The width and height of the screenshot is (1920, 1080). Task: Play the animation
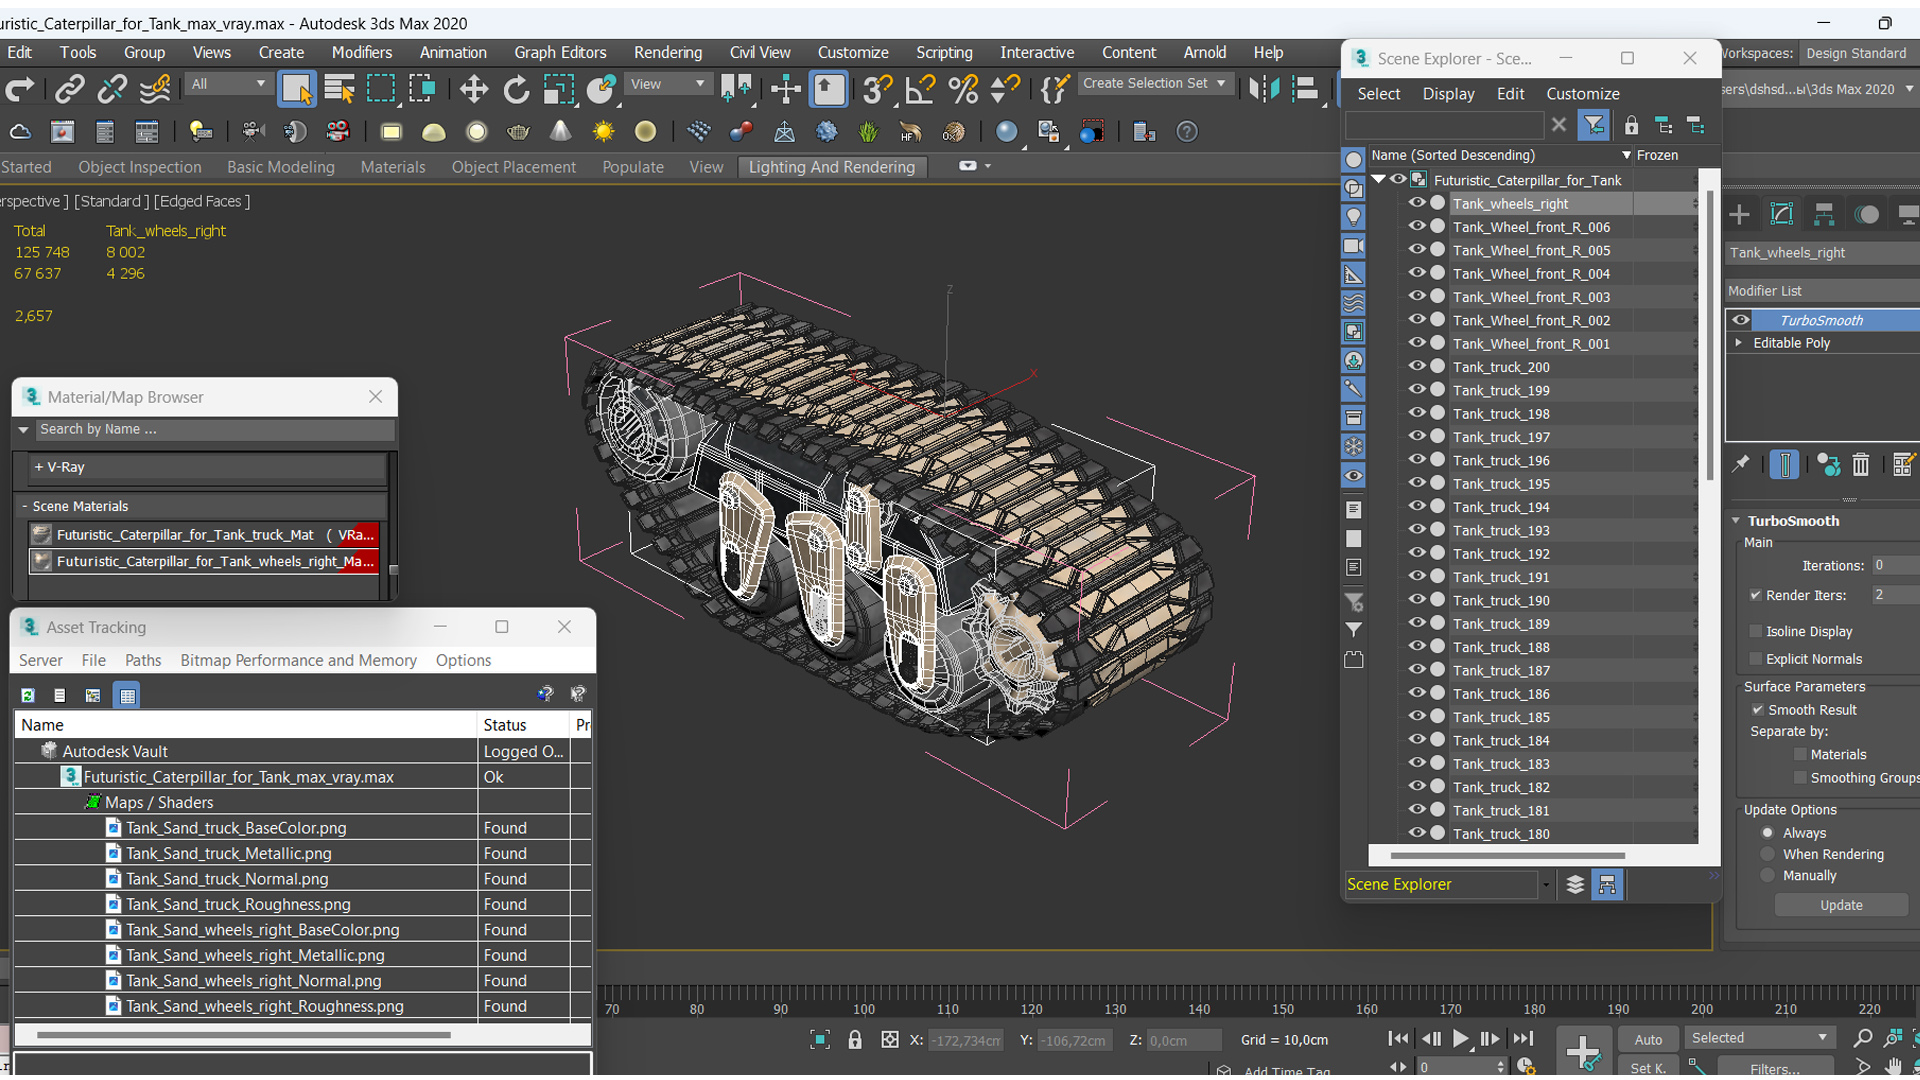click(1460, 1039)
